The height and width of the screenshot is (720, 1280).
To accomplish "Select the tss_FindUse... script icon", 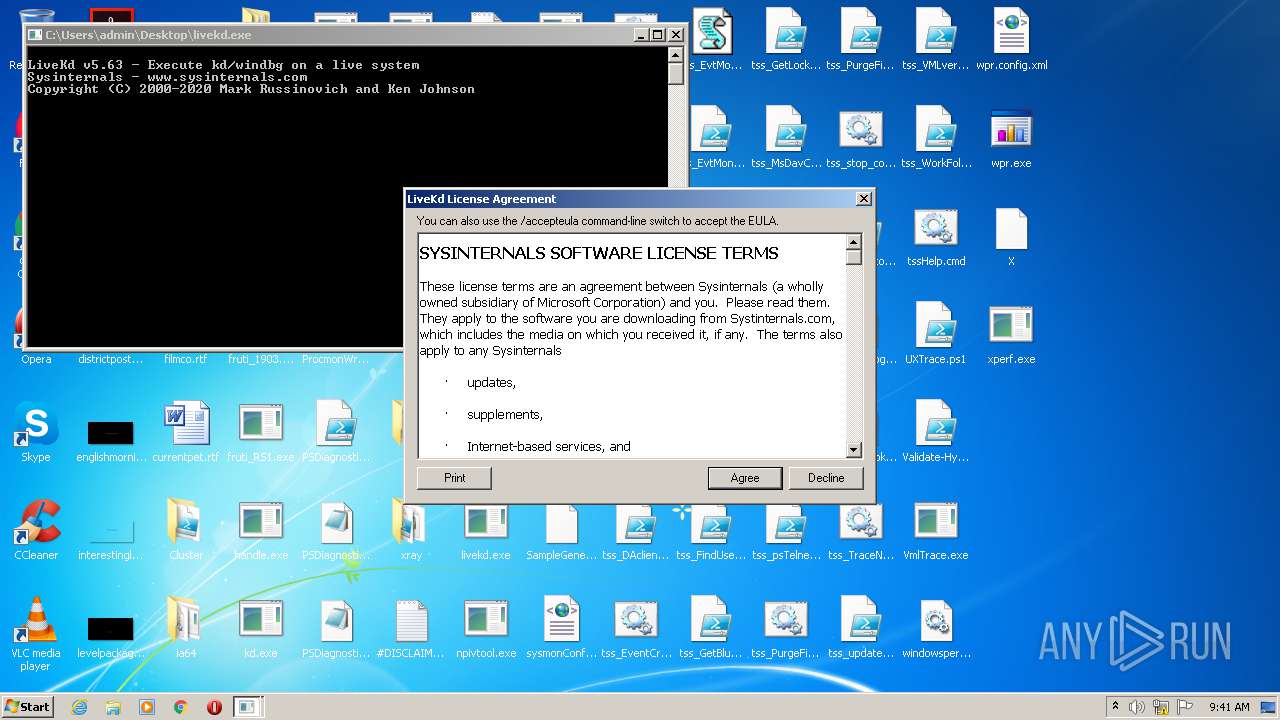I will (x=711, y=531).
